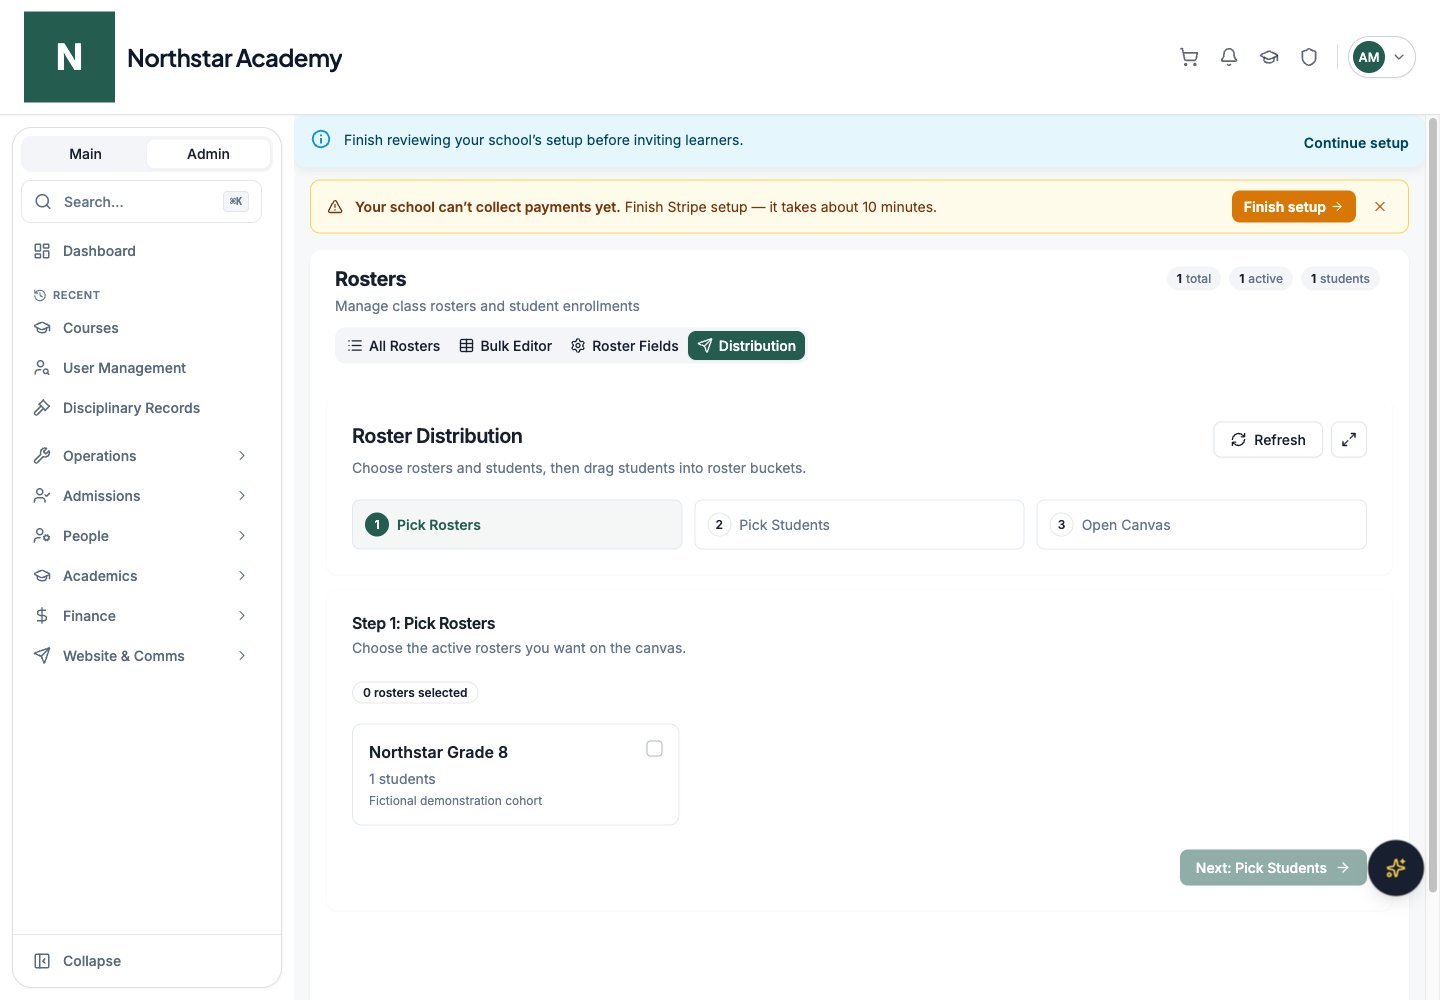Image resolution: width=1440 pixels, height=1000 pixels.
Task: Click the Courses sidebar icon
Action: click(x=42, y=328)
